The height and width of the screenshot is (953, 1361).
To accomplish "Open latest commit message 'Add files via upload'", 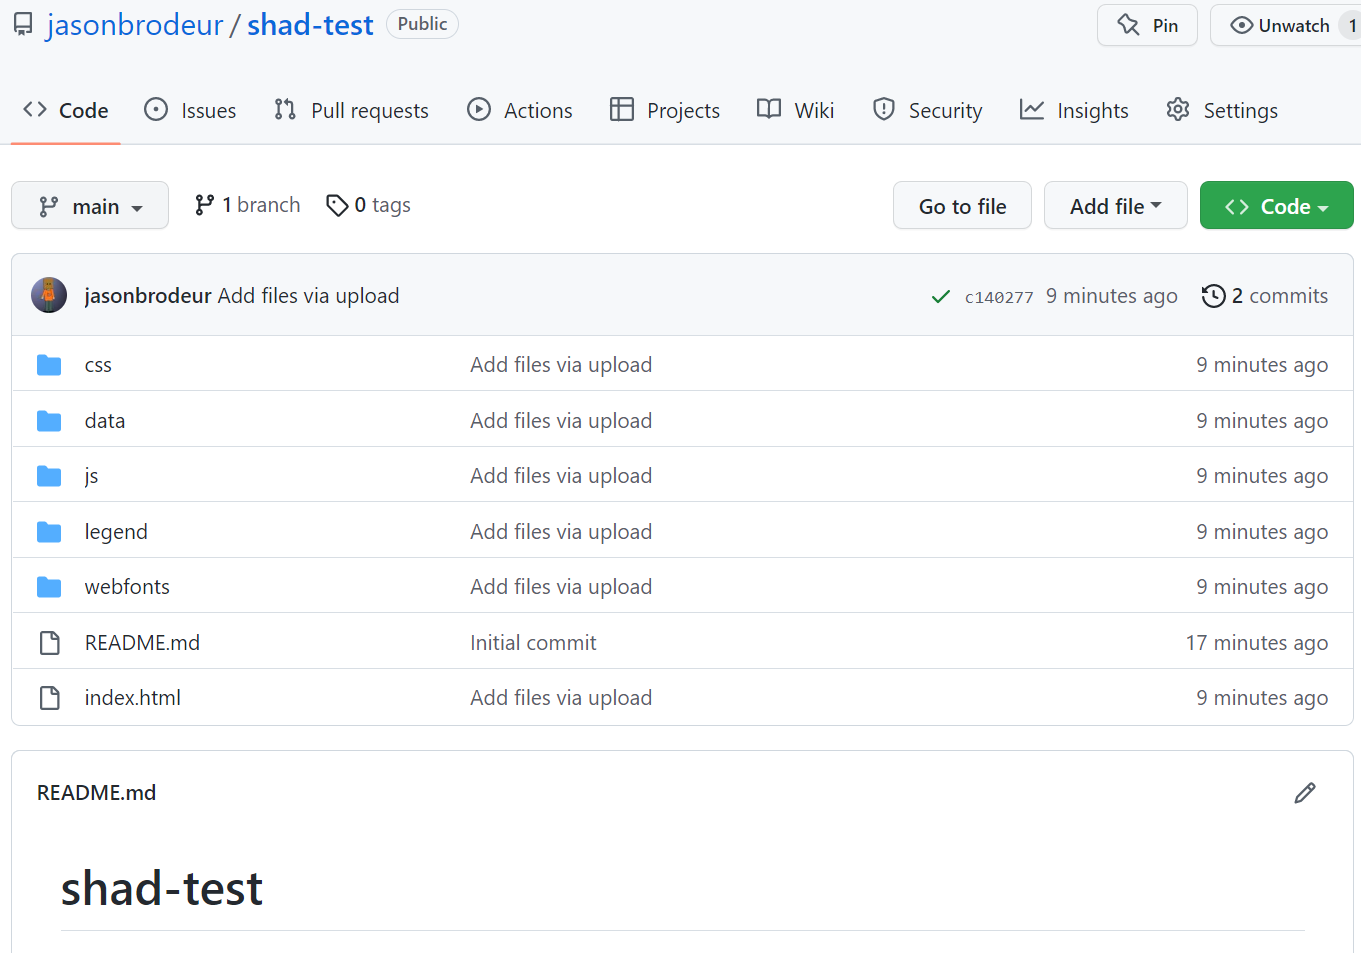I will (x=309, y=296).
